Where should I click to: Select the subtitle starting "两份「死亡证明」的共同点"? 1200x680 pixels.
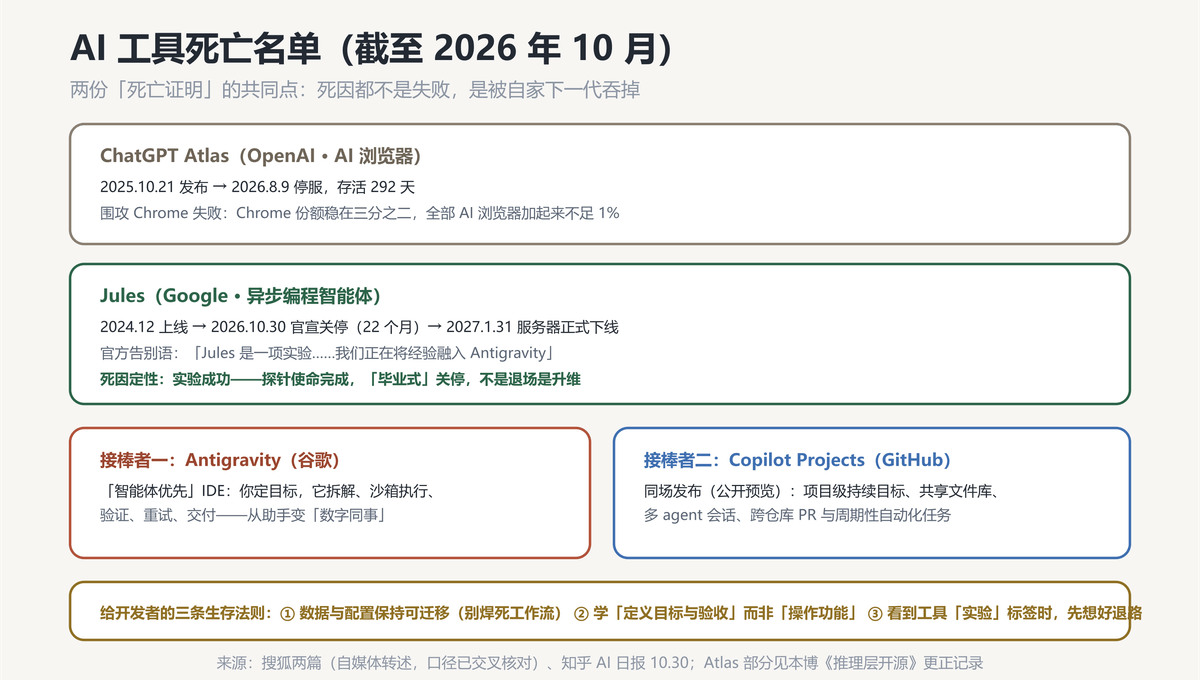click(355, 90)
